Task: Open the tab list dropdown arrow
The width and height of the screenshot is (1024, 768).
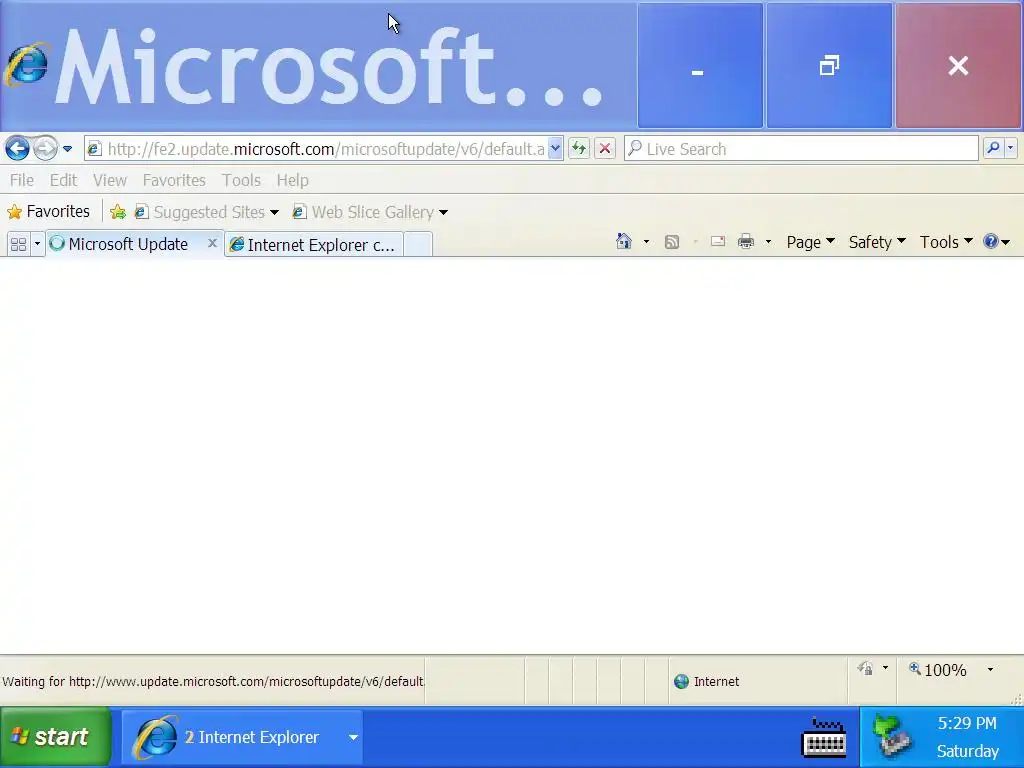Action: pyautogui.click(x=37, y=244)
